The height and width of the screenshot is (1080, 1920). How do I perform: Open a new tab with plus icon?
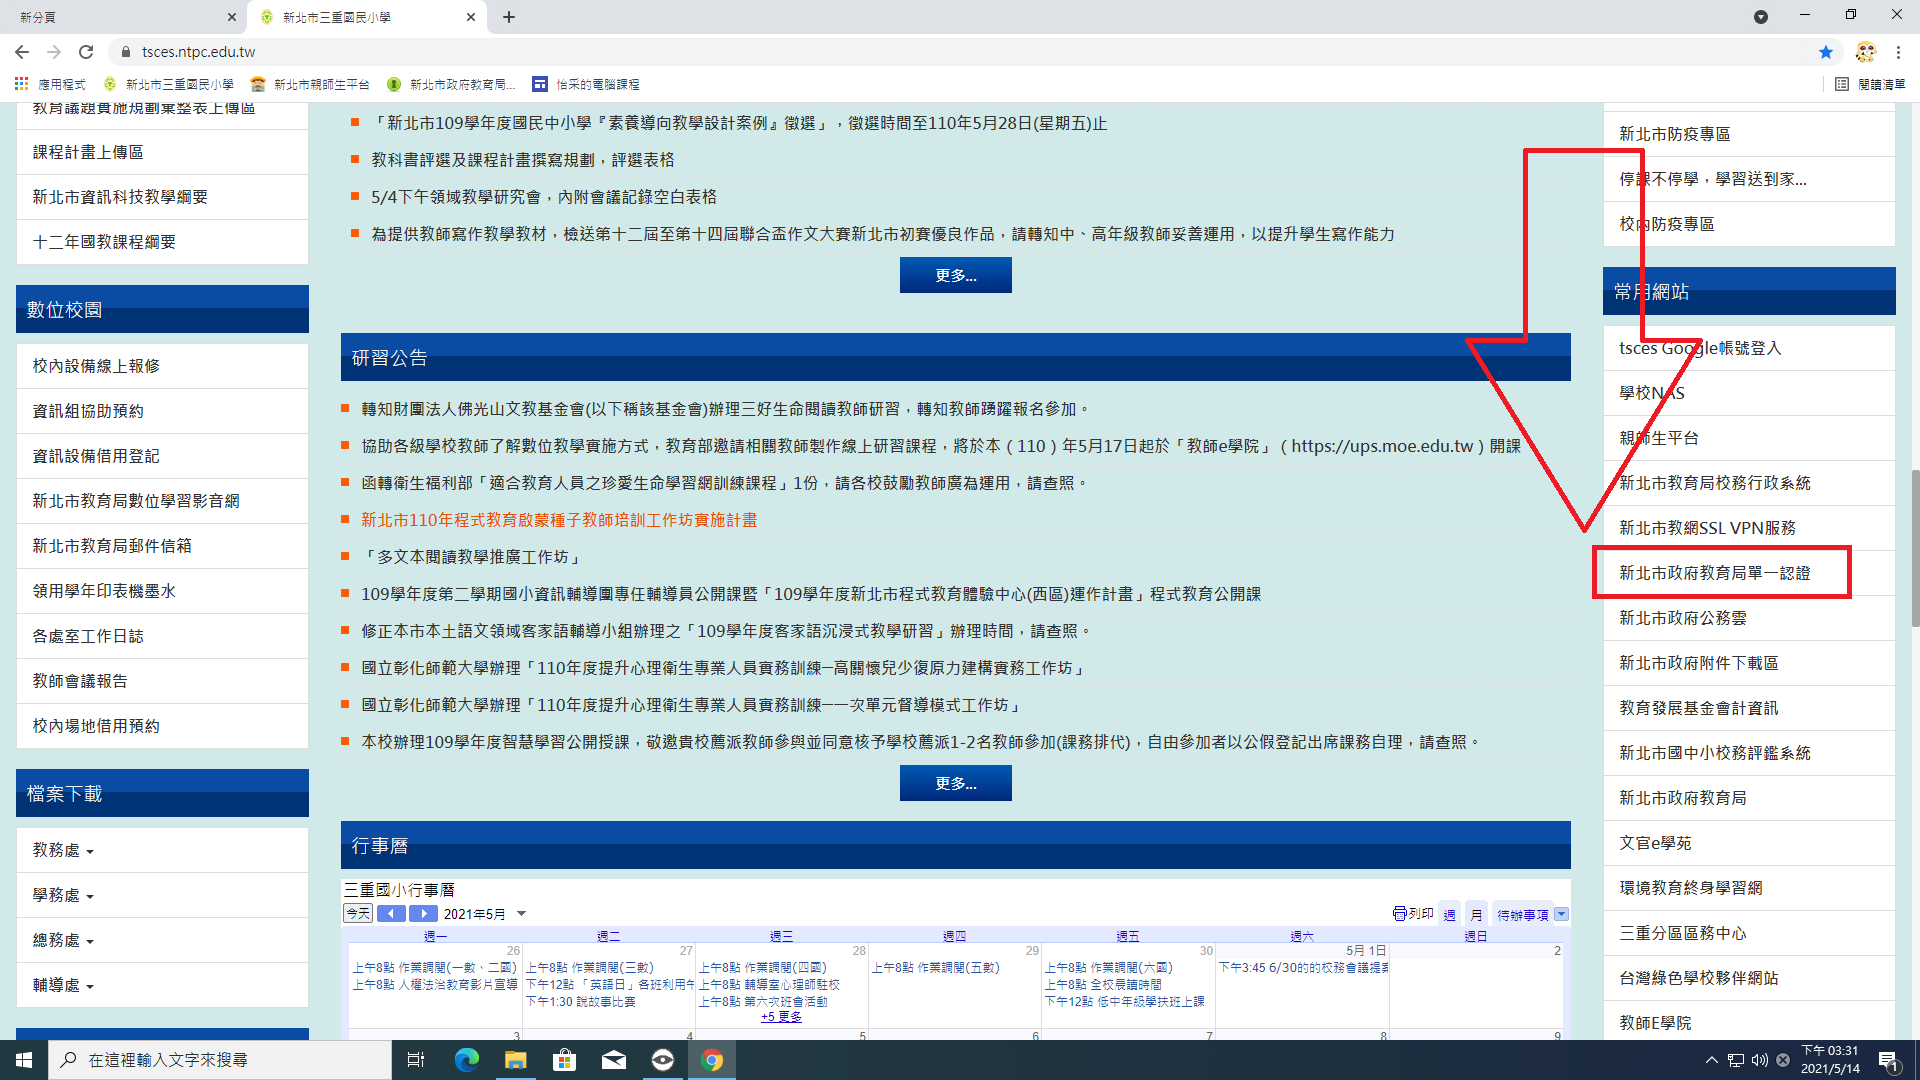tap(509, 17)
